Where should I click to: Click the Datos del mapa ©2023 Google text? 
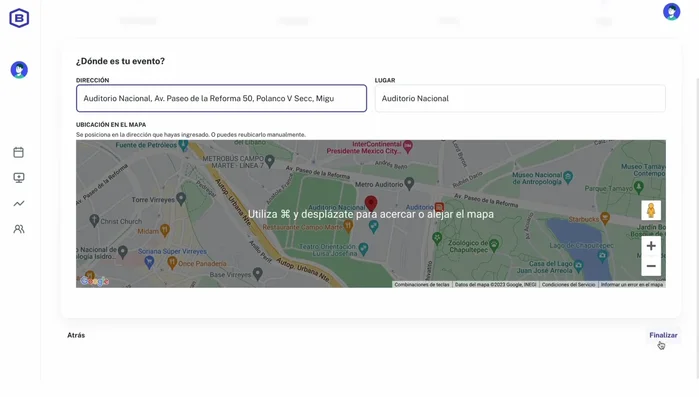pyautogui.click(x=495, y=284)
